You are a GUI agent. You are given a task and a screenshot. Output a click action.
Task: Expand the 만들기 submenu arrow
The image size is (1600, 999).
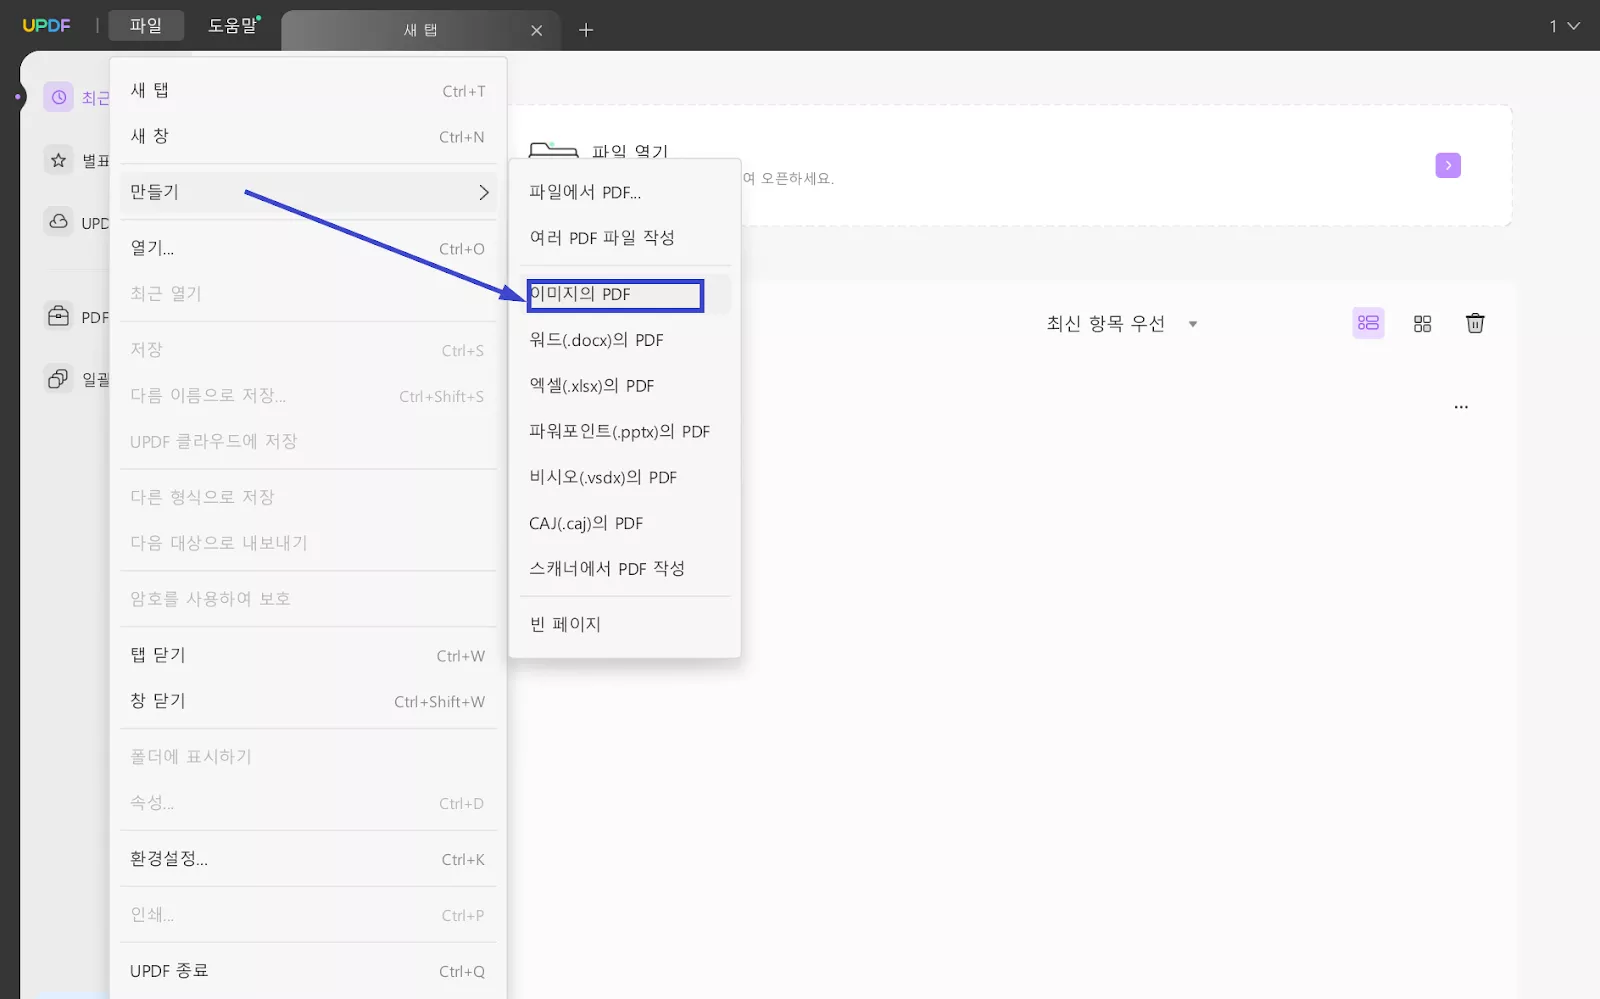pyautogui.click(x=485, y=192)
